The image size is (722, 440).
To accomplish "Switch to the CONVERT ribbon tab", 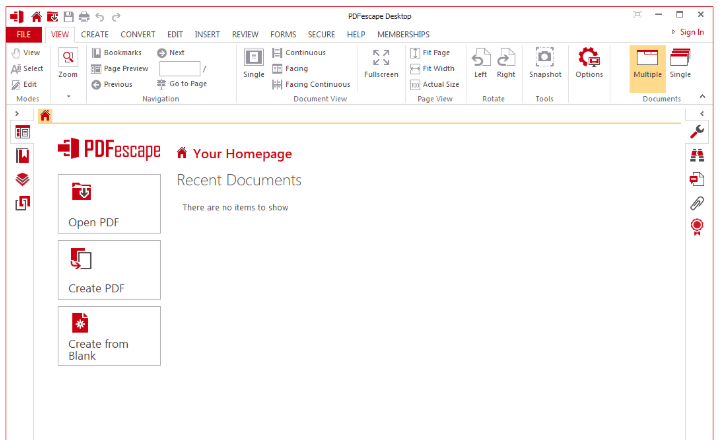I will (138, 35).
